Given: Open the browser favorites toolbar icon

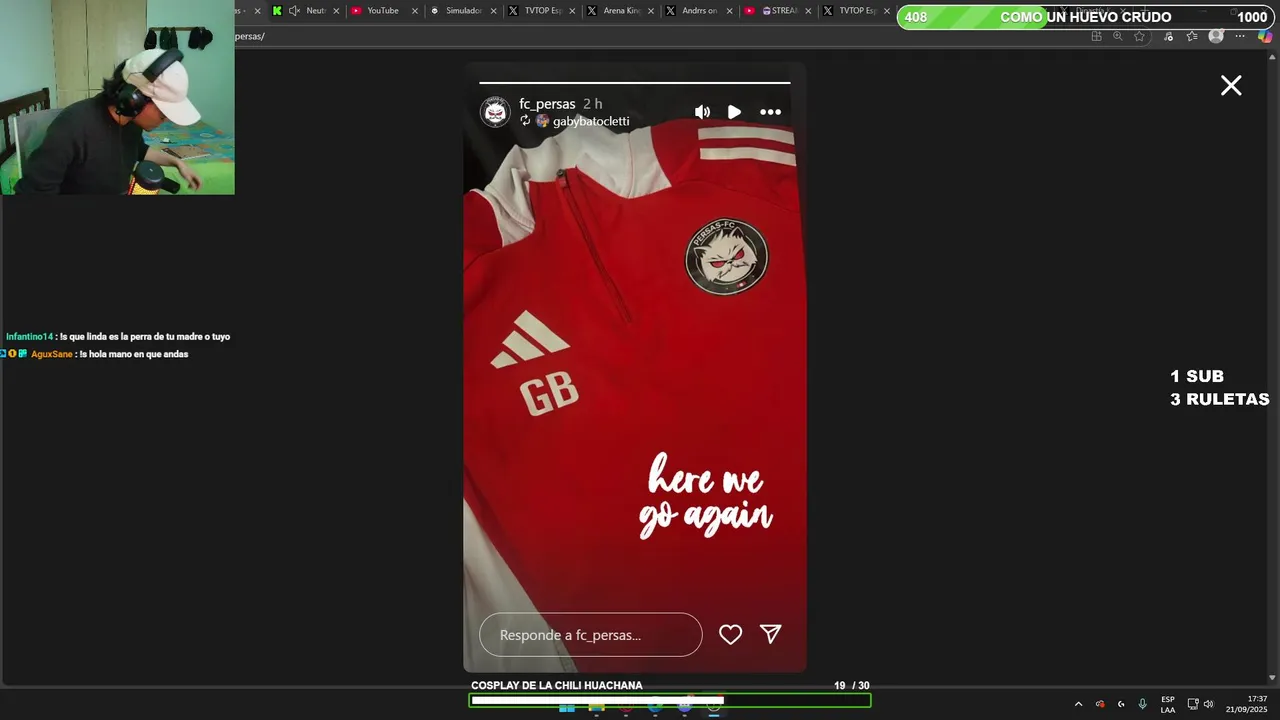Looking at the screenshot, I should (1192, 36).
